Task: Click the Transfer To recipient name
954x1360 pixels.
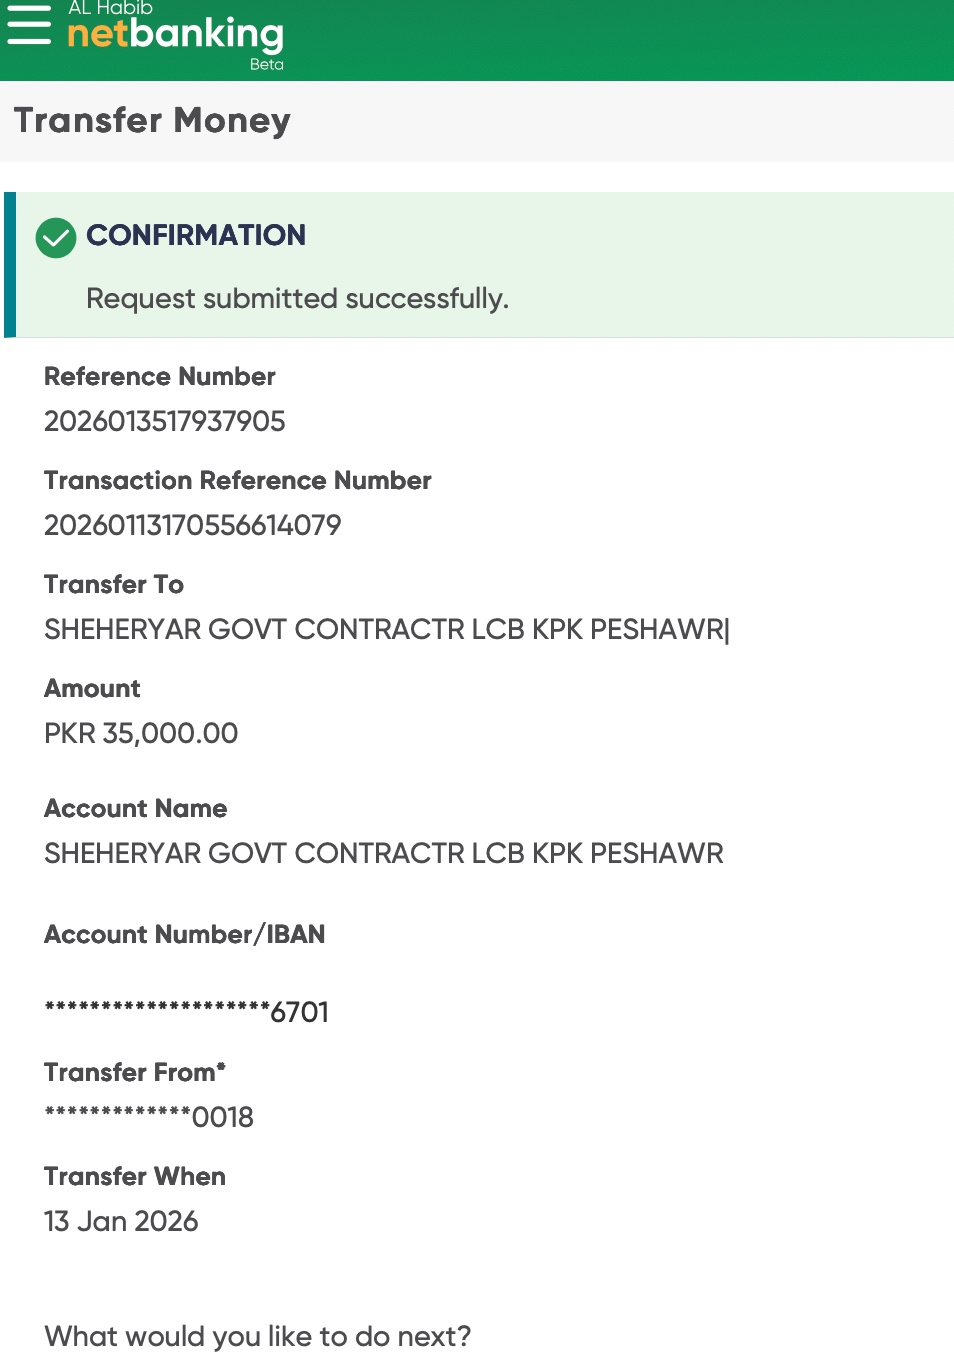Action: (386, 630)
